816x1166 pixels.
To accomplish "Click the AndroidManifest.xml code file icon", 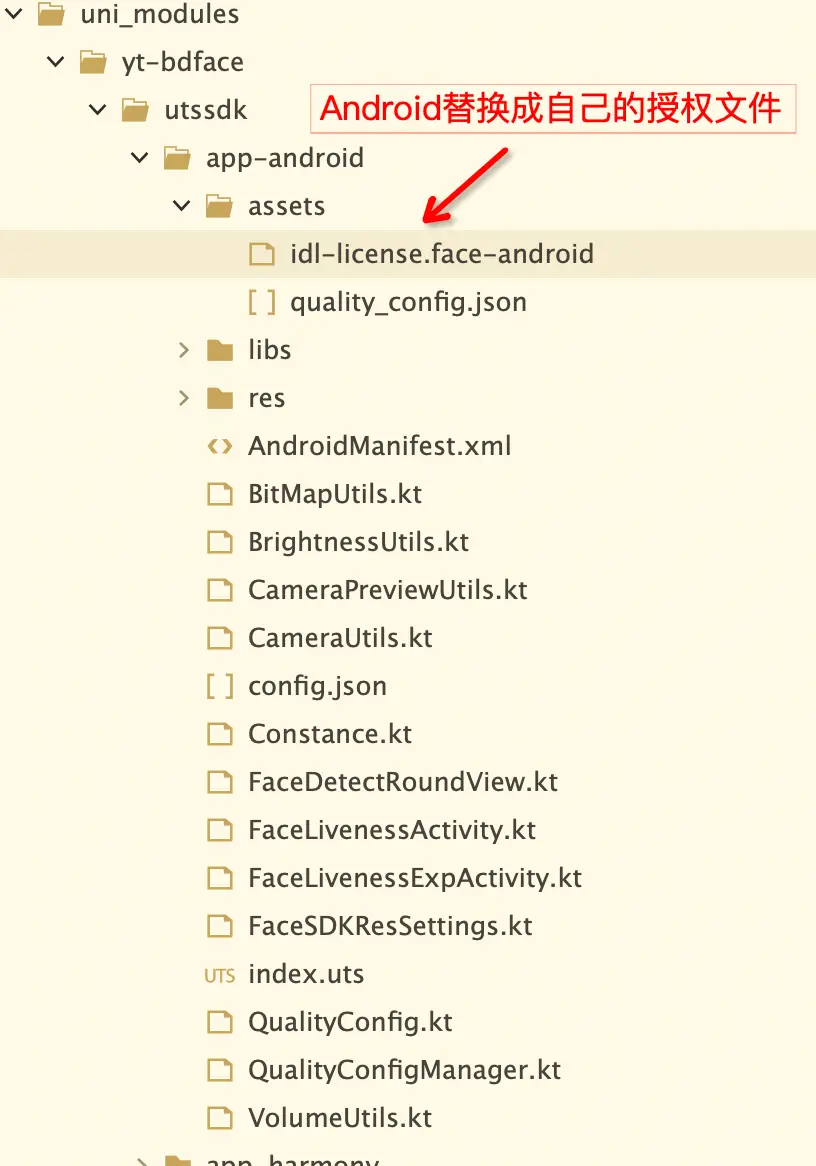I will tap(219, 446).
